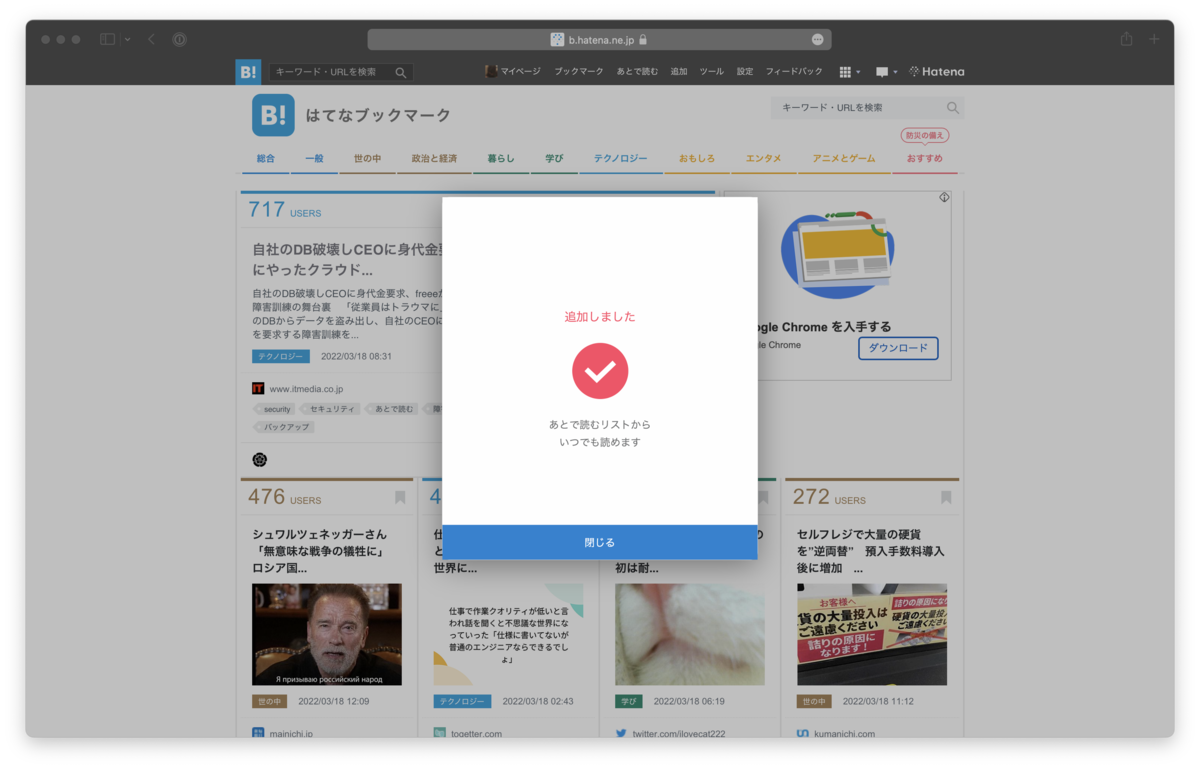This screenshot has height=769, width=1200.
Task: Click the 学び tag on the cat card
Action: 629,702
